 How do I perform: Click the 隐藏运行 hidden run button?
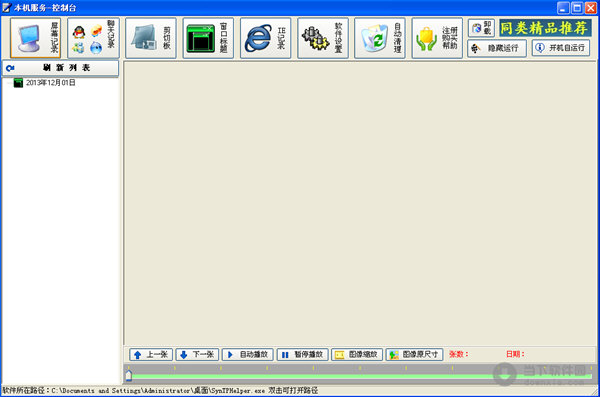[497, 48]
